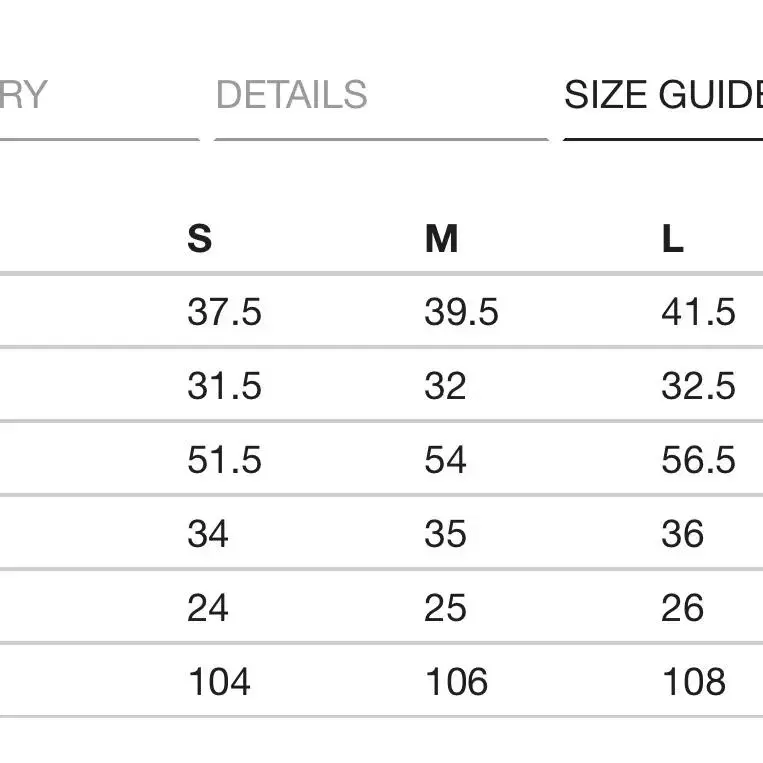This screenshot has height=763, width=763.
Task: Select the 37.5 measurement cell
Action: point(224,312)
